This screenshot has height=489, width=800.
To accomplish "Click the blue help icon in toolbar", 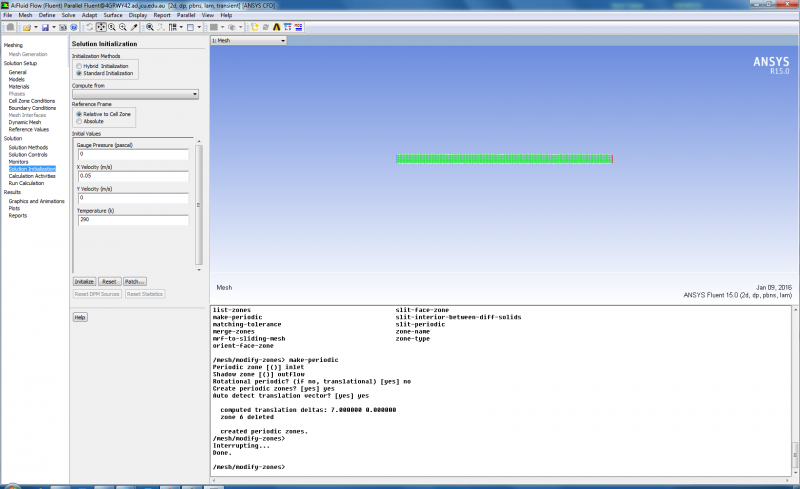I will (x=74, y=27).
